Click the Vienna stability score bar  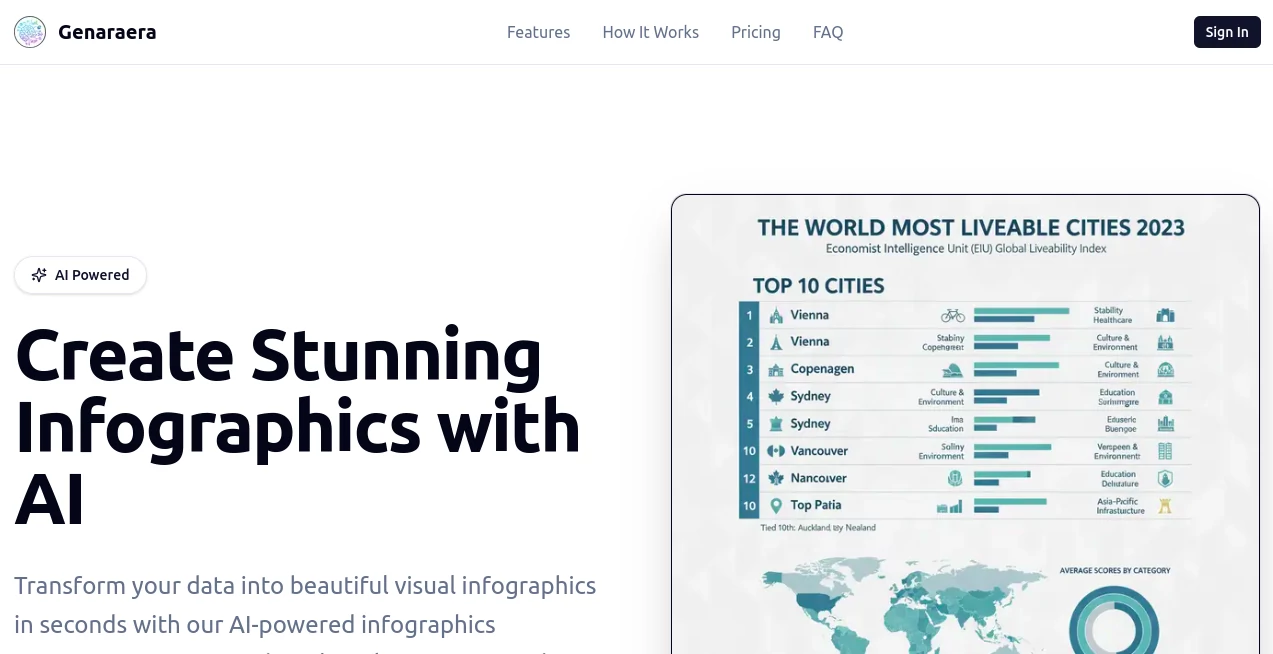pyautogui.click(x=1020, y=311)
